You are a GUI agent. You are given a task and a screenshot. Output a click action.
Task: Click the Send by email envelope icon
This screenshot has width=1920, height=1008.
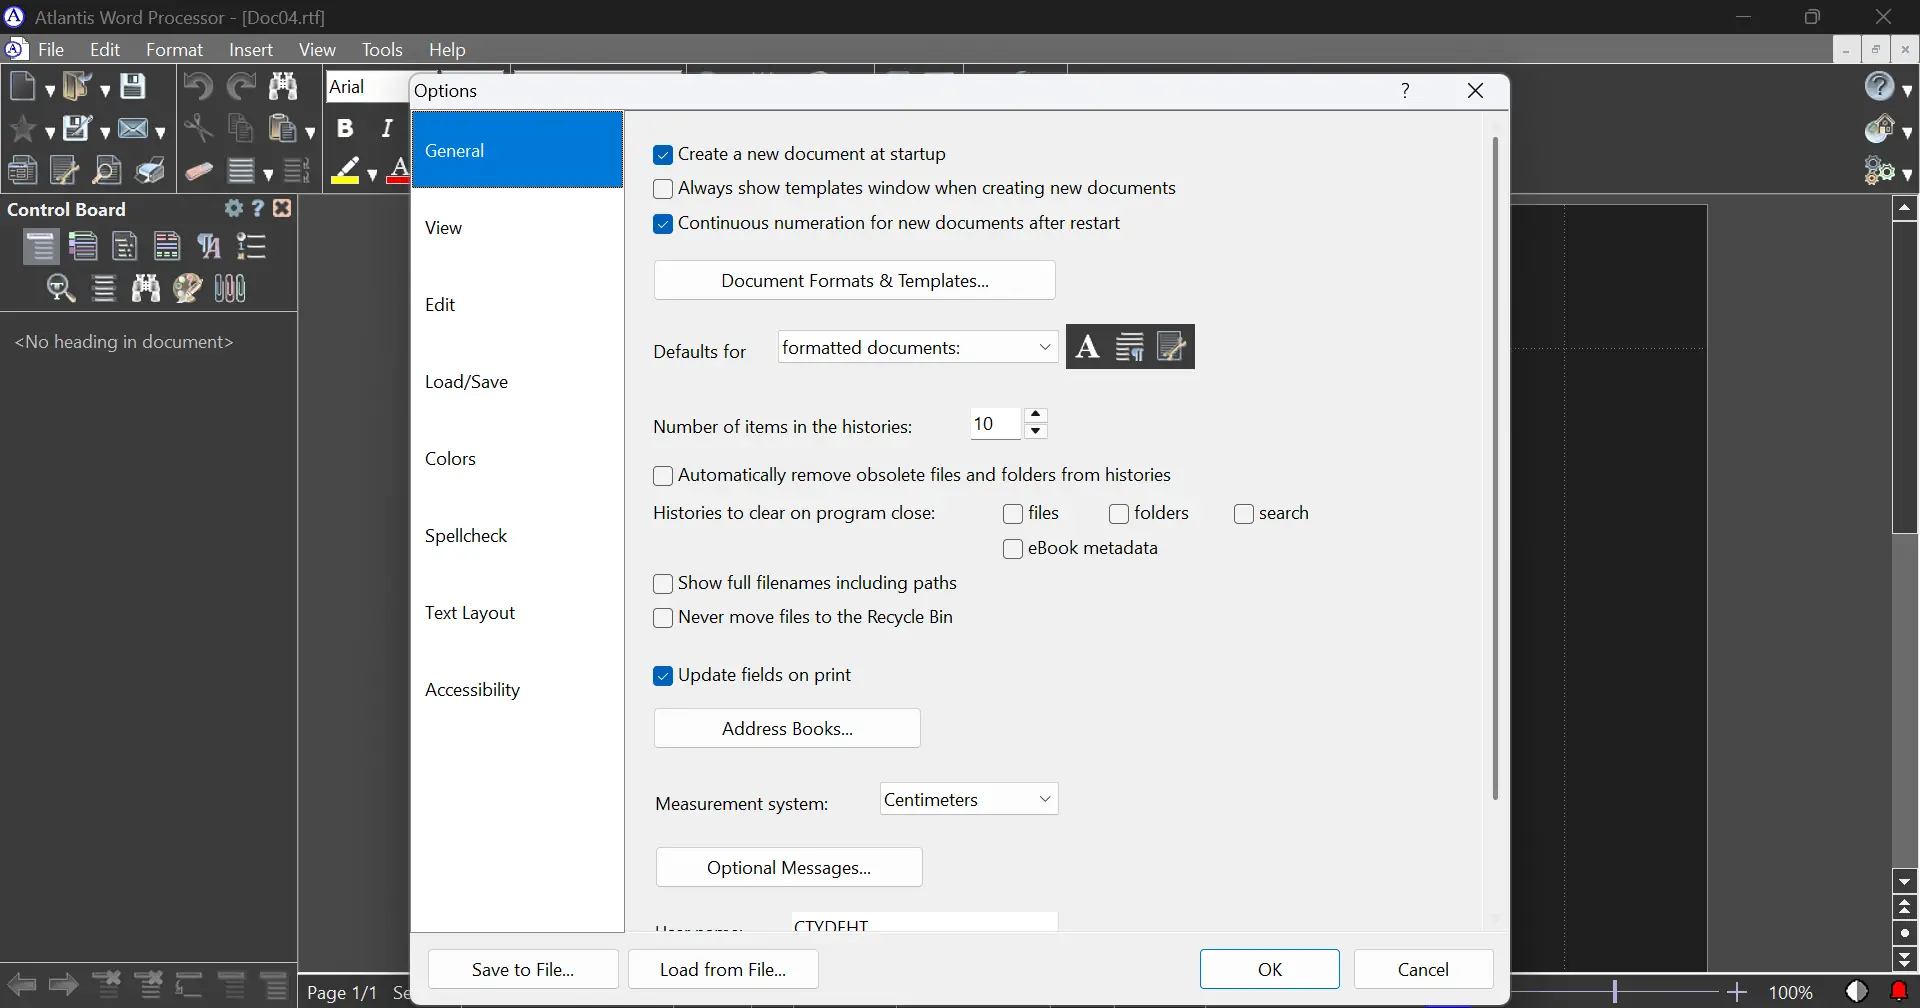click(133, 129)
